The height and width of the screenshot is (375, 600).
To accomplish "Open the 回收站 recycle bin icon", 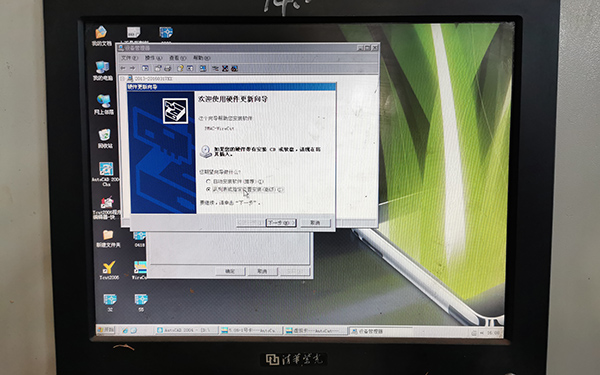I will 104,139.
